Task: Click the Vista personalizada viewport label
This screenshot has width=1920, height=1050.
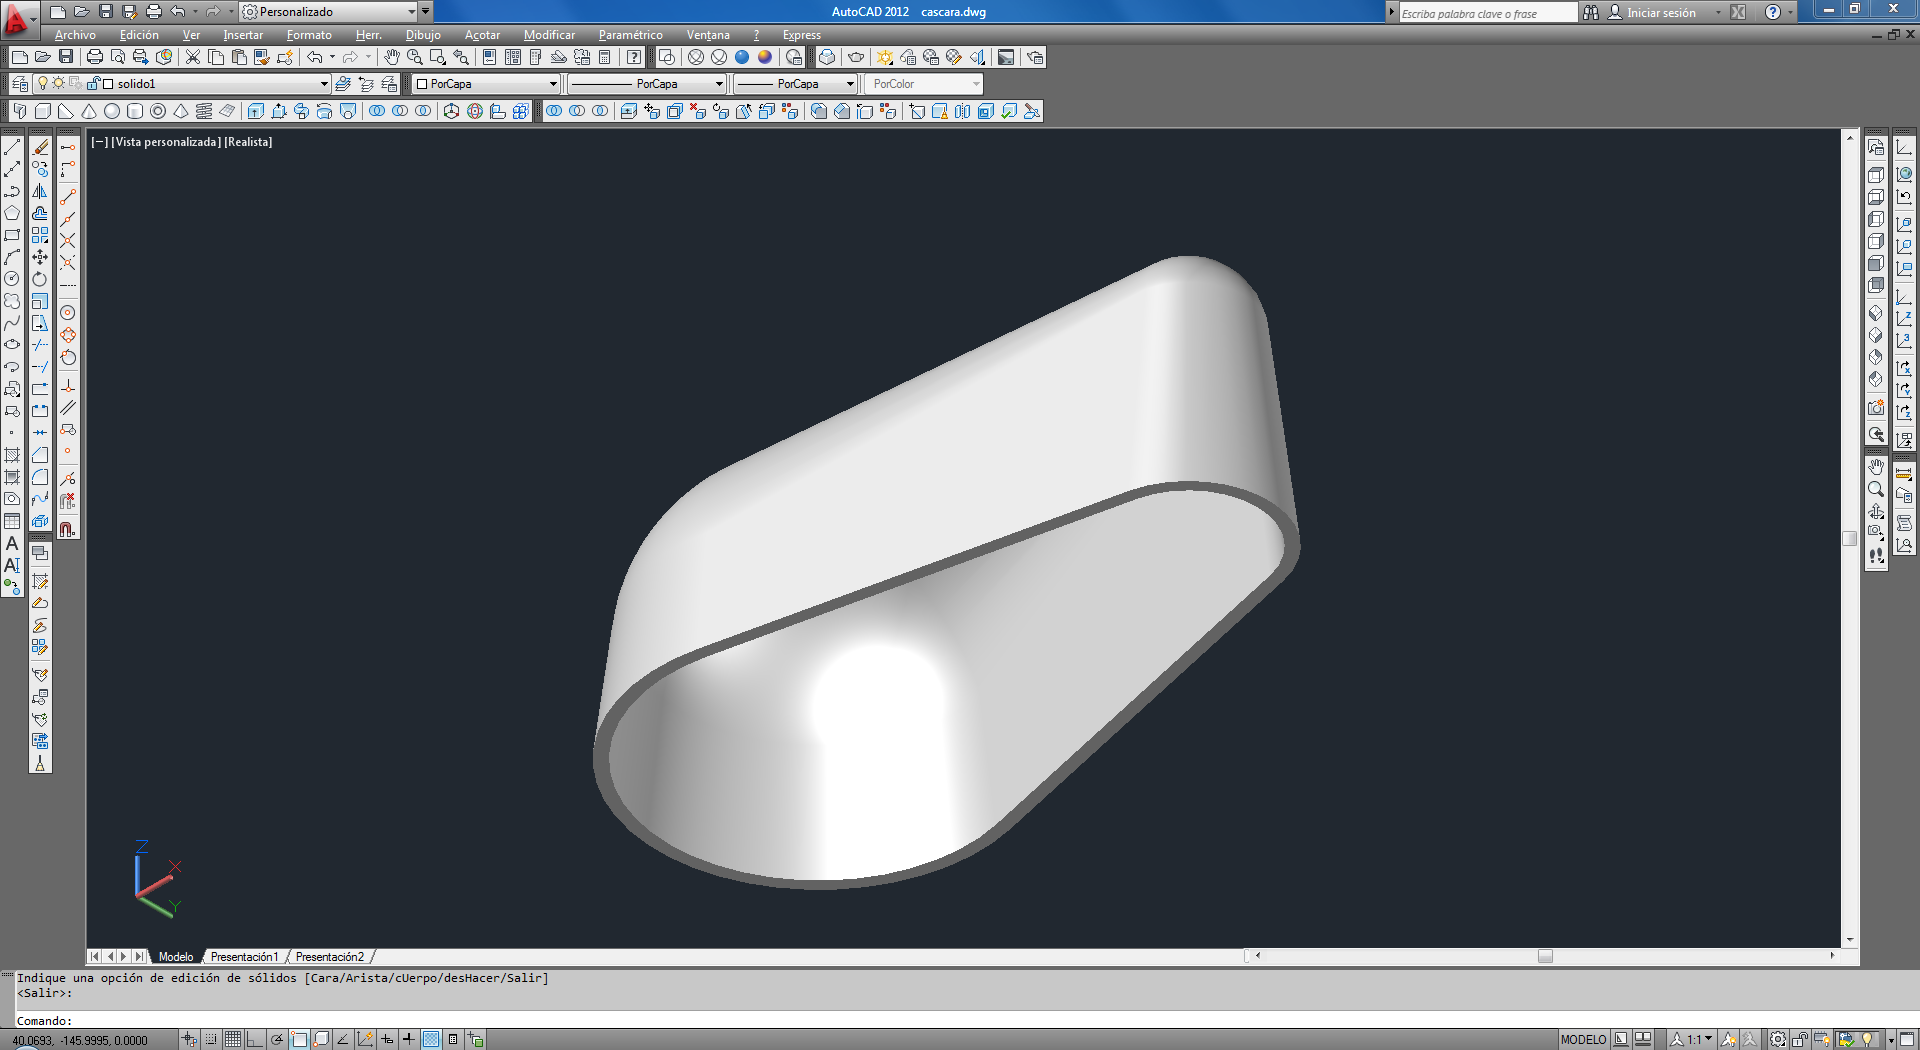Action: click(x=166, y=142)
